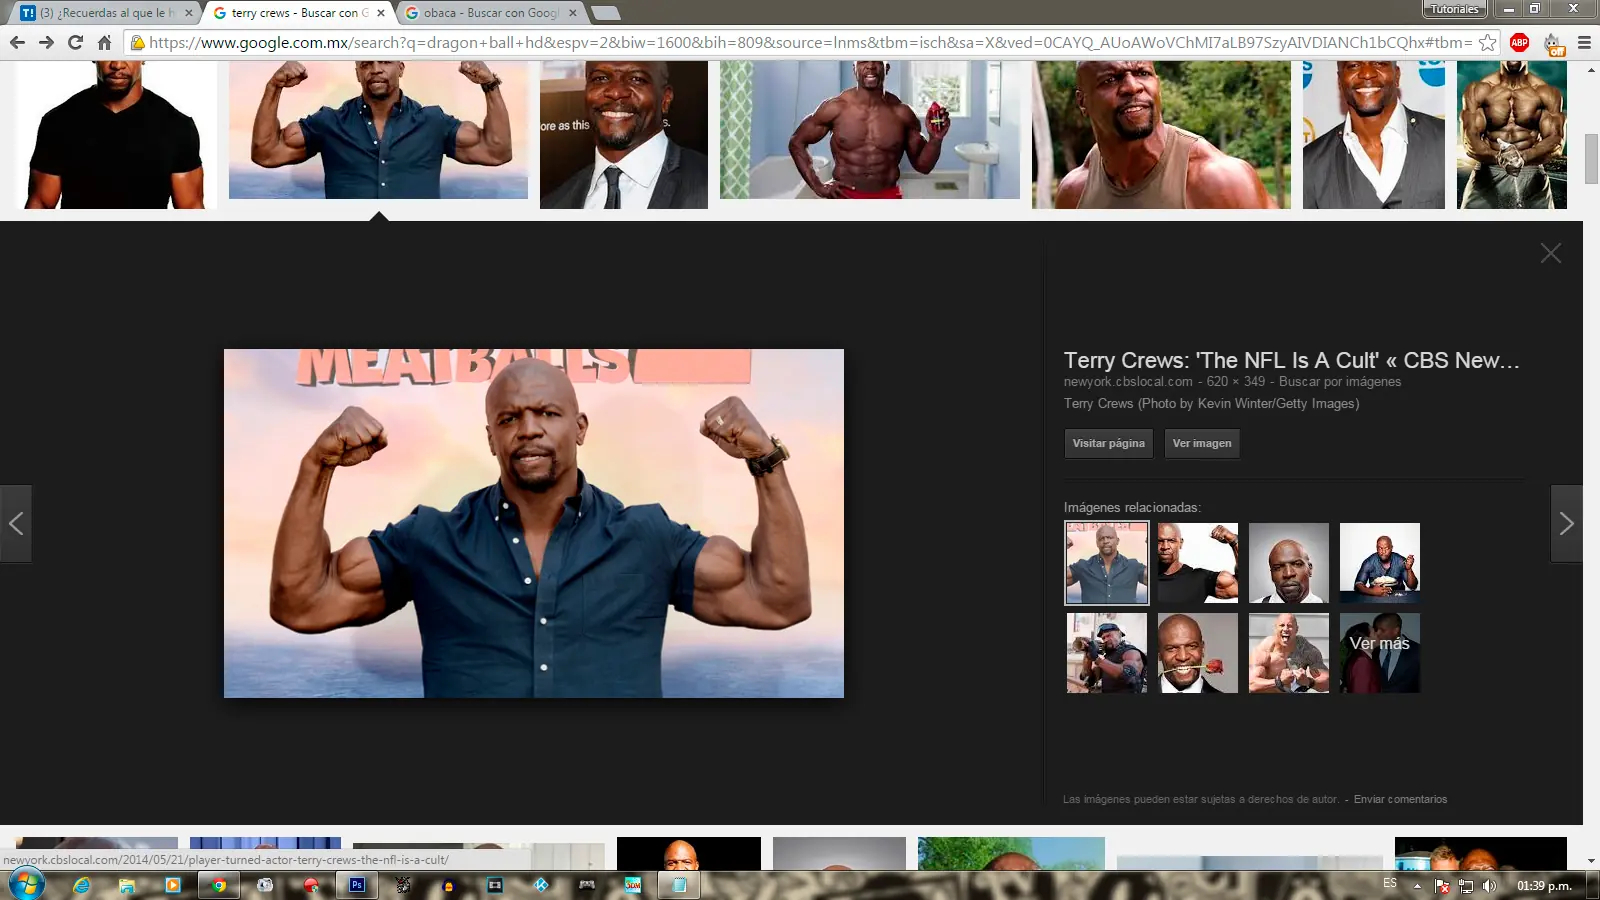The image size is (1600, 900).
Task: Select the related image holding a bowl
Action: (1380, 563)
